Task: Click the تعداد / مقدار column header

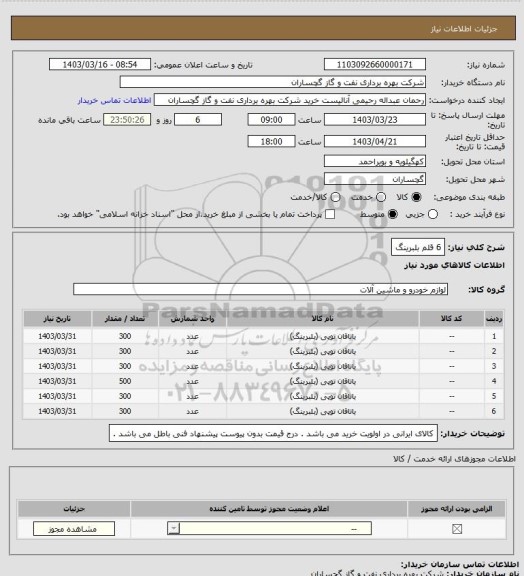Action: click(x=125, y=319)
